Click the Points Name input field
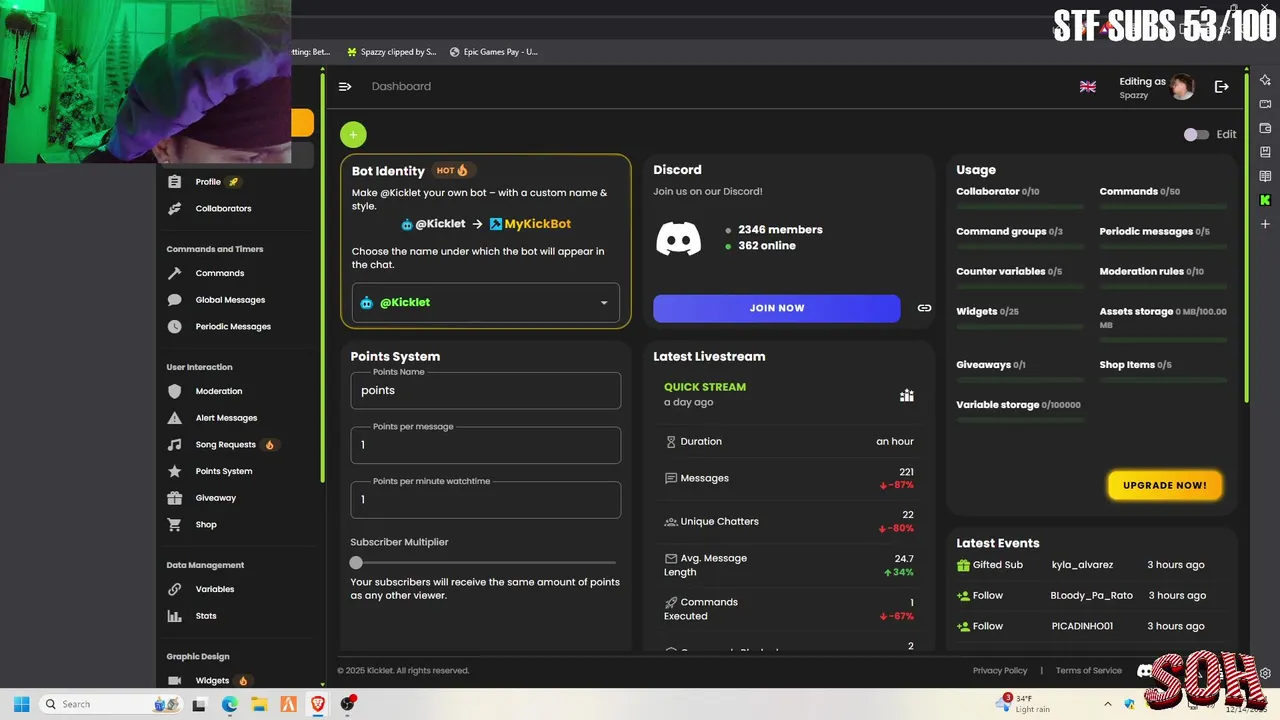The image size is (1280, 720). click(485, 391)
